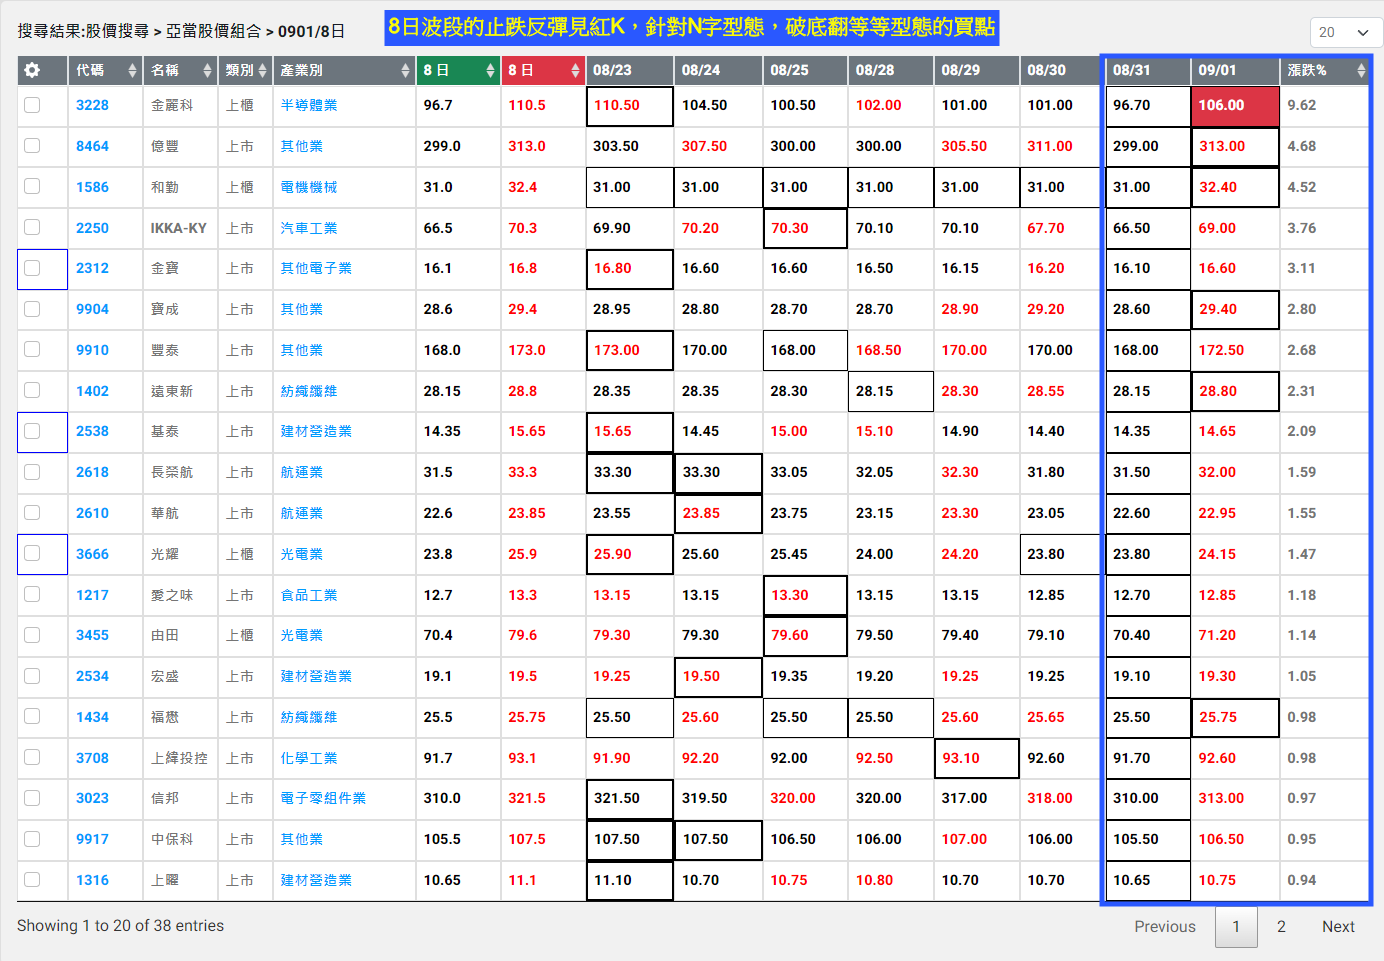1384x961 pixels.
Task: Click the 0.94 change percent value
Action: [x=1301, y=880]
